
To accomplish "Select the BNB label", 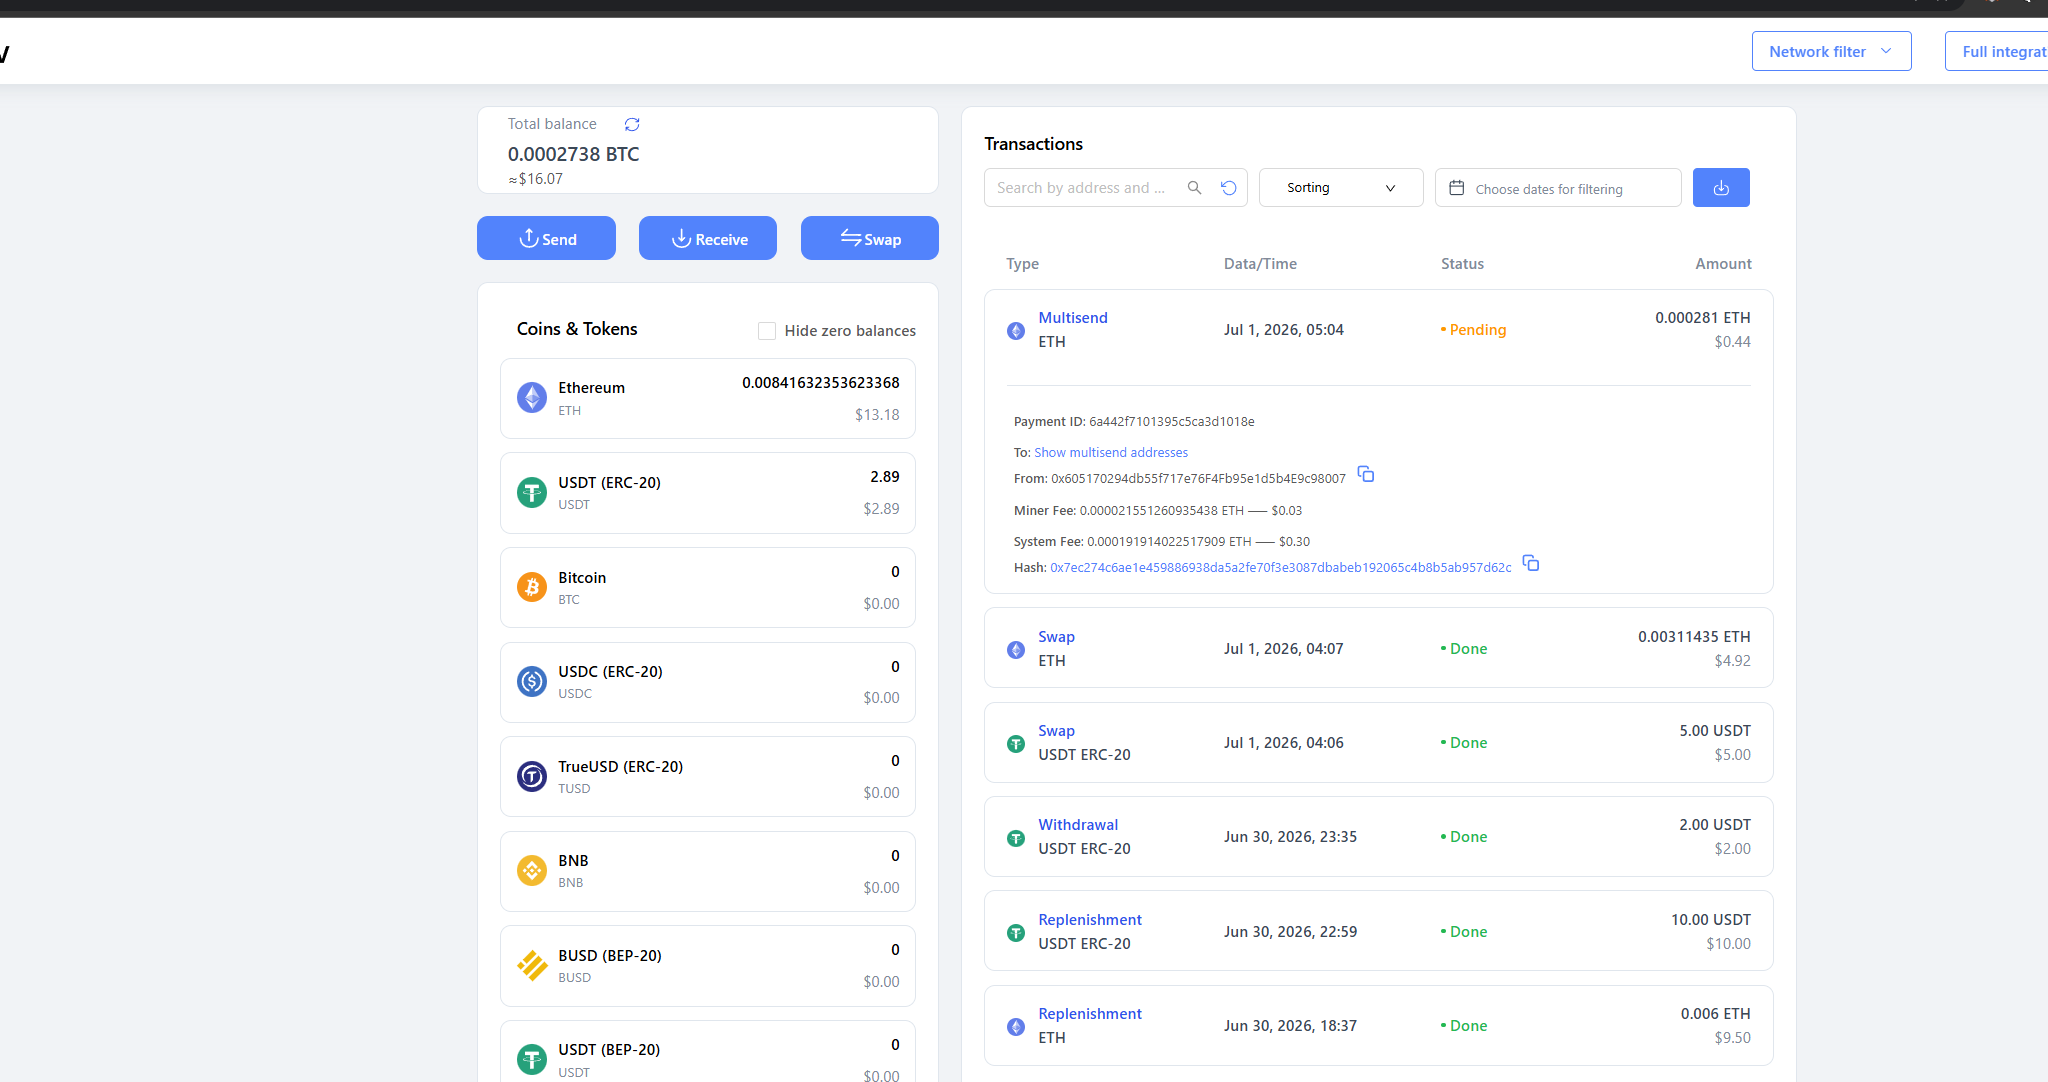I will click(573, 860).
